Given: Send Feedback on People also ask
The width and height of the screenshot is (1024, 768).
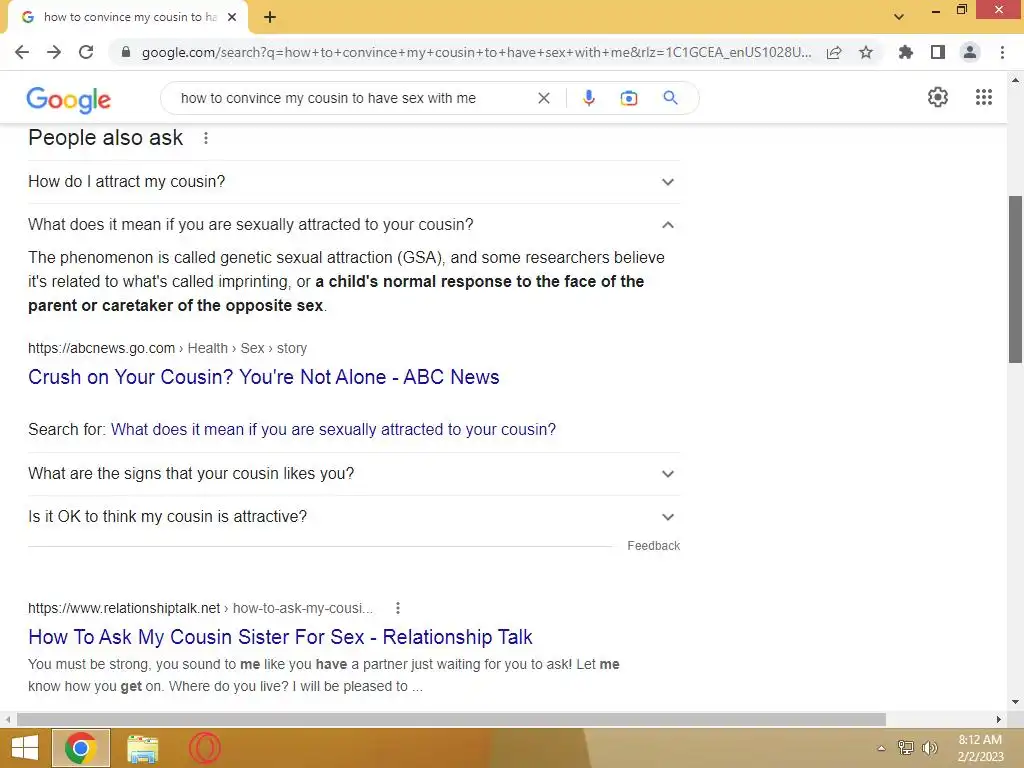Looking at the screenshot, I should tap(653, 545).
